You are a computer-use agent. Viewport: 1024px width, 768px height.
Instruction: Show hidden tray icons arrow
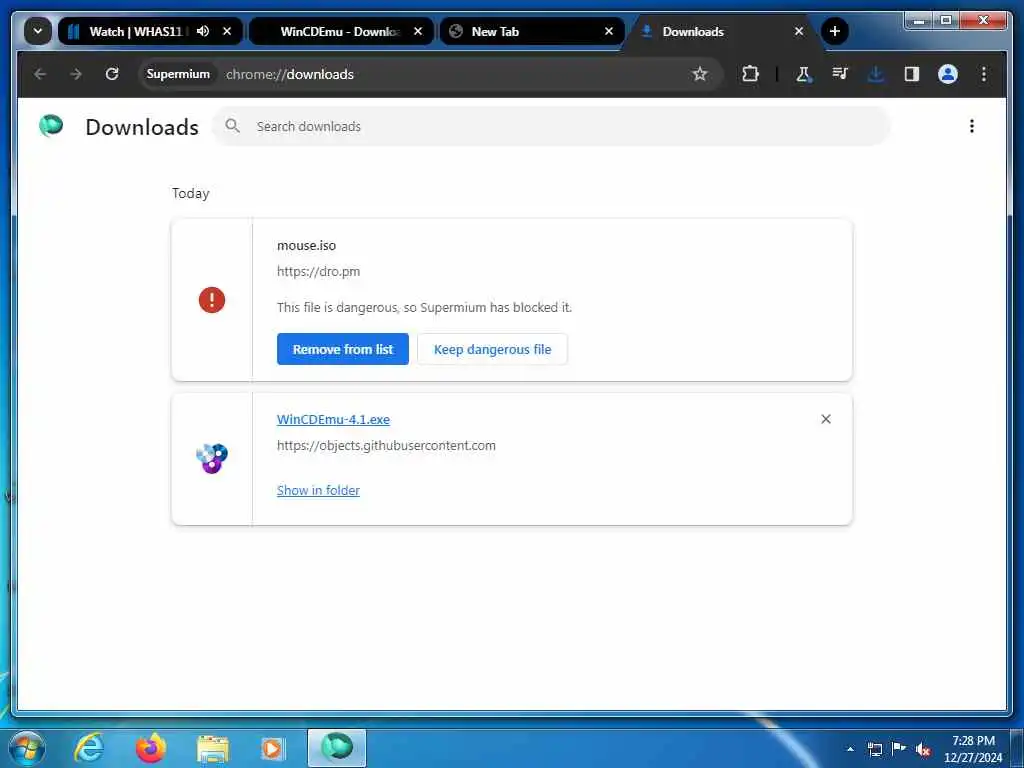click(850, 748)
